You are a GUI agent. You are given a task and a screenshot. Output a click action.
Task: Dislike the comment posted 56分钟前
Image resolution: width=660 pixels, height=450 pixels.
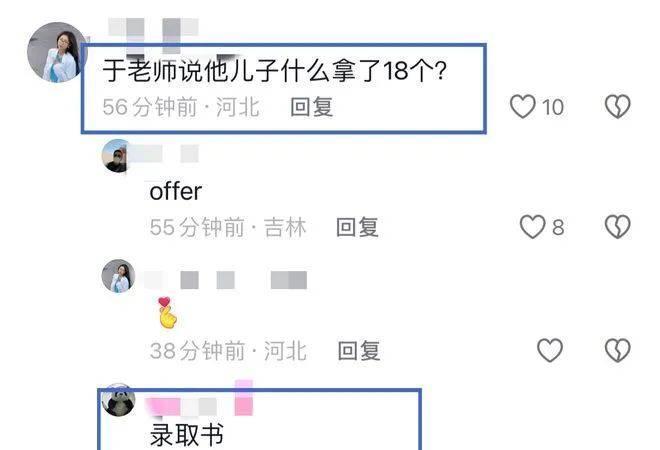617,107
